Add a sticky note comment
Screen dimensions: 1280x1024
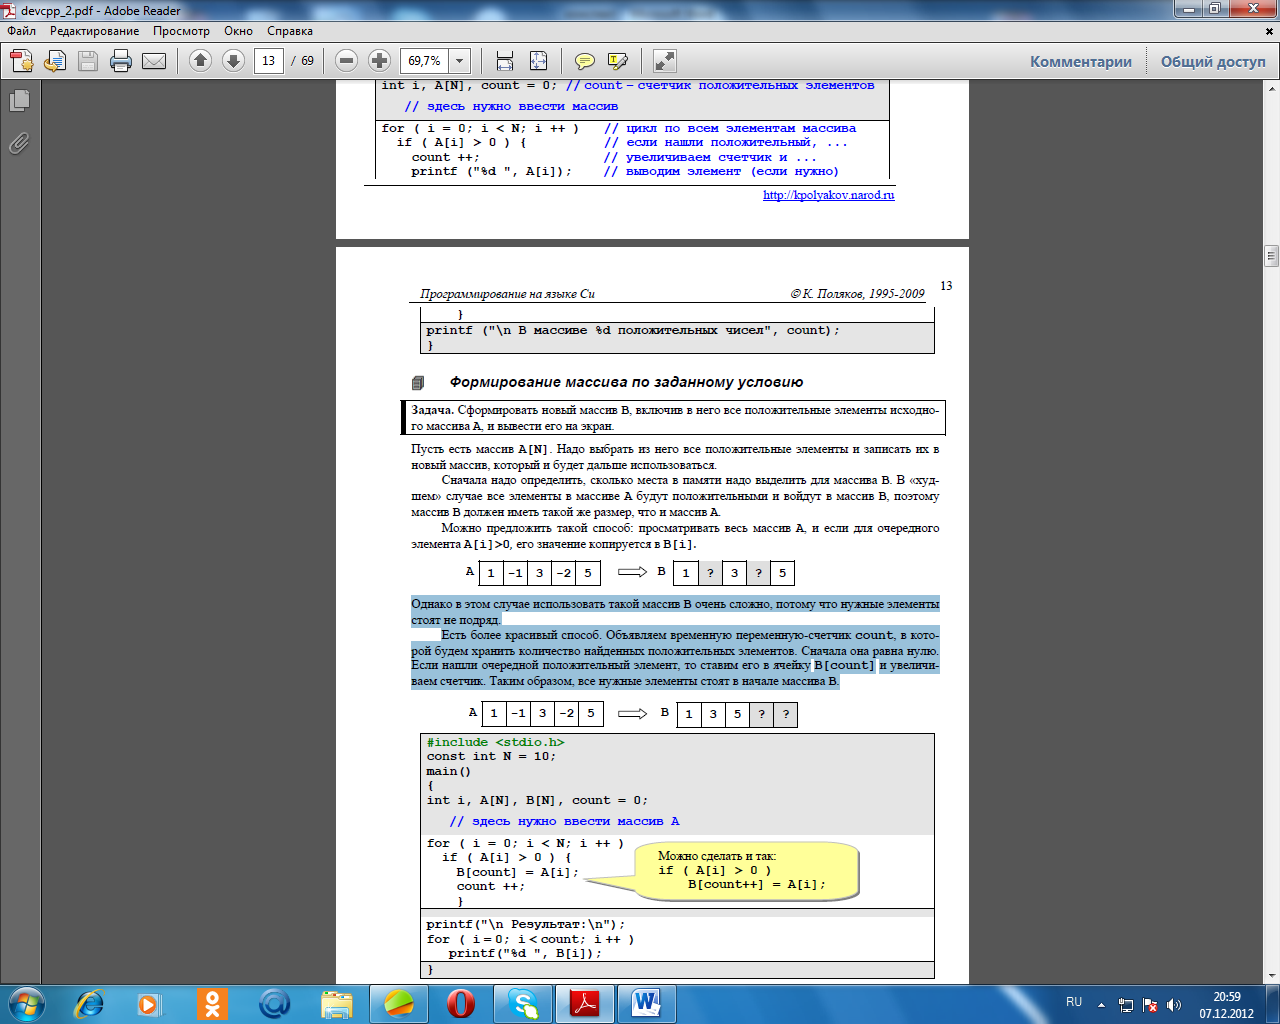click(x=585, y=61)
